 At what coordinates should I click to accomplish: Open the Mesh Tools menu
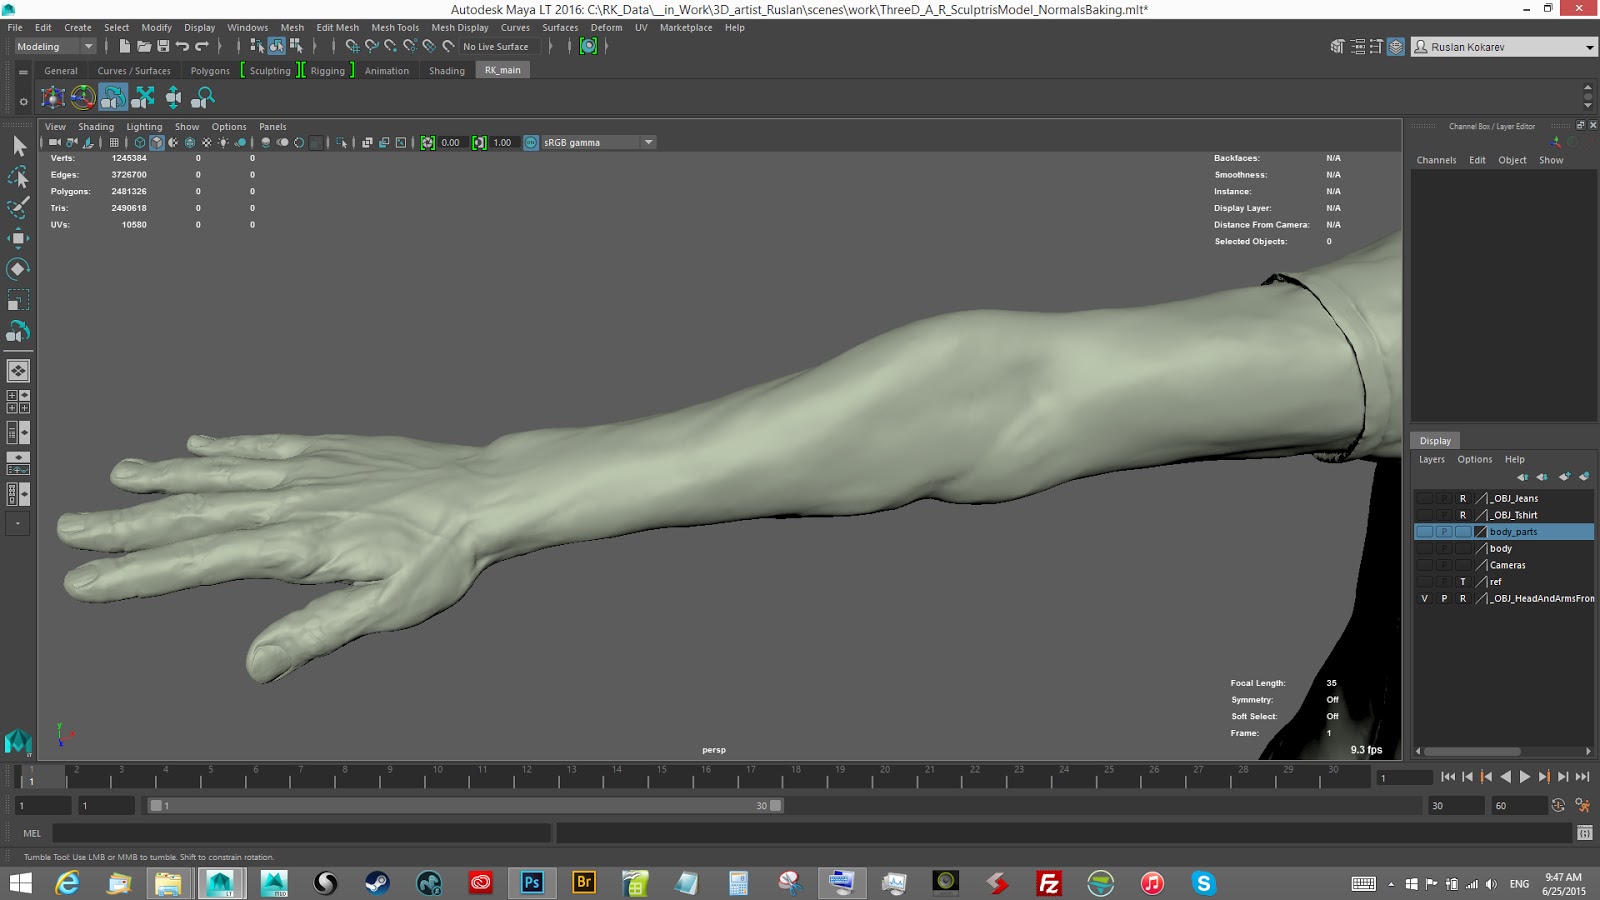tap(395, 27)
